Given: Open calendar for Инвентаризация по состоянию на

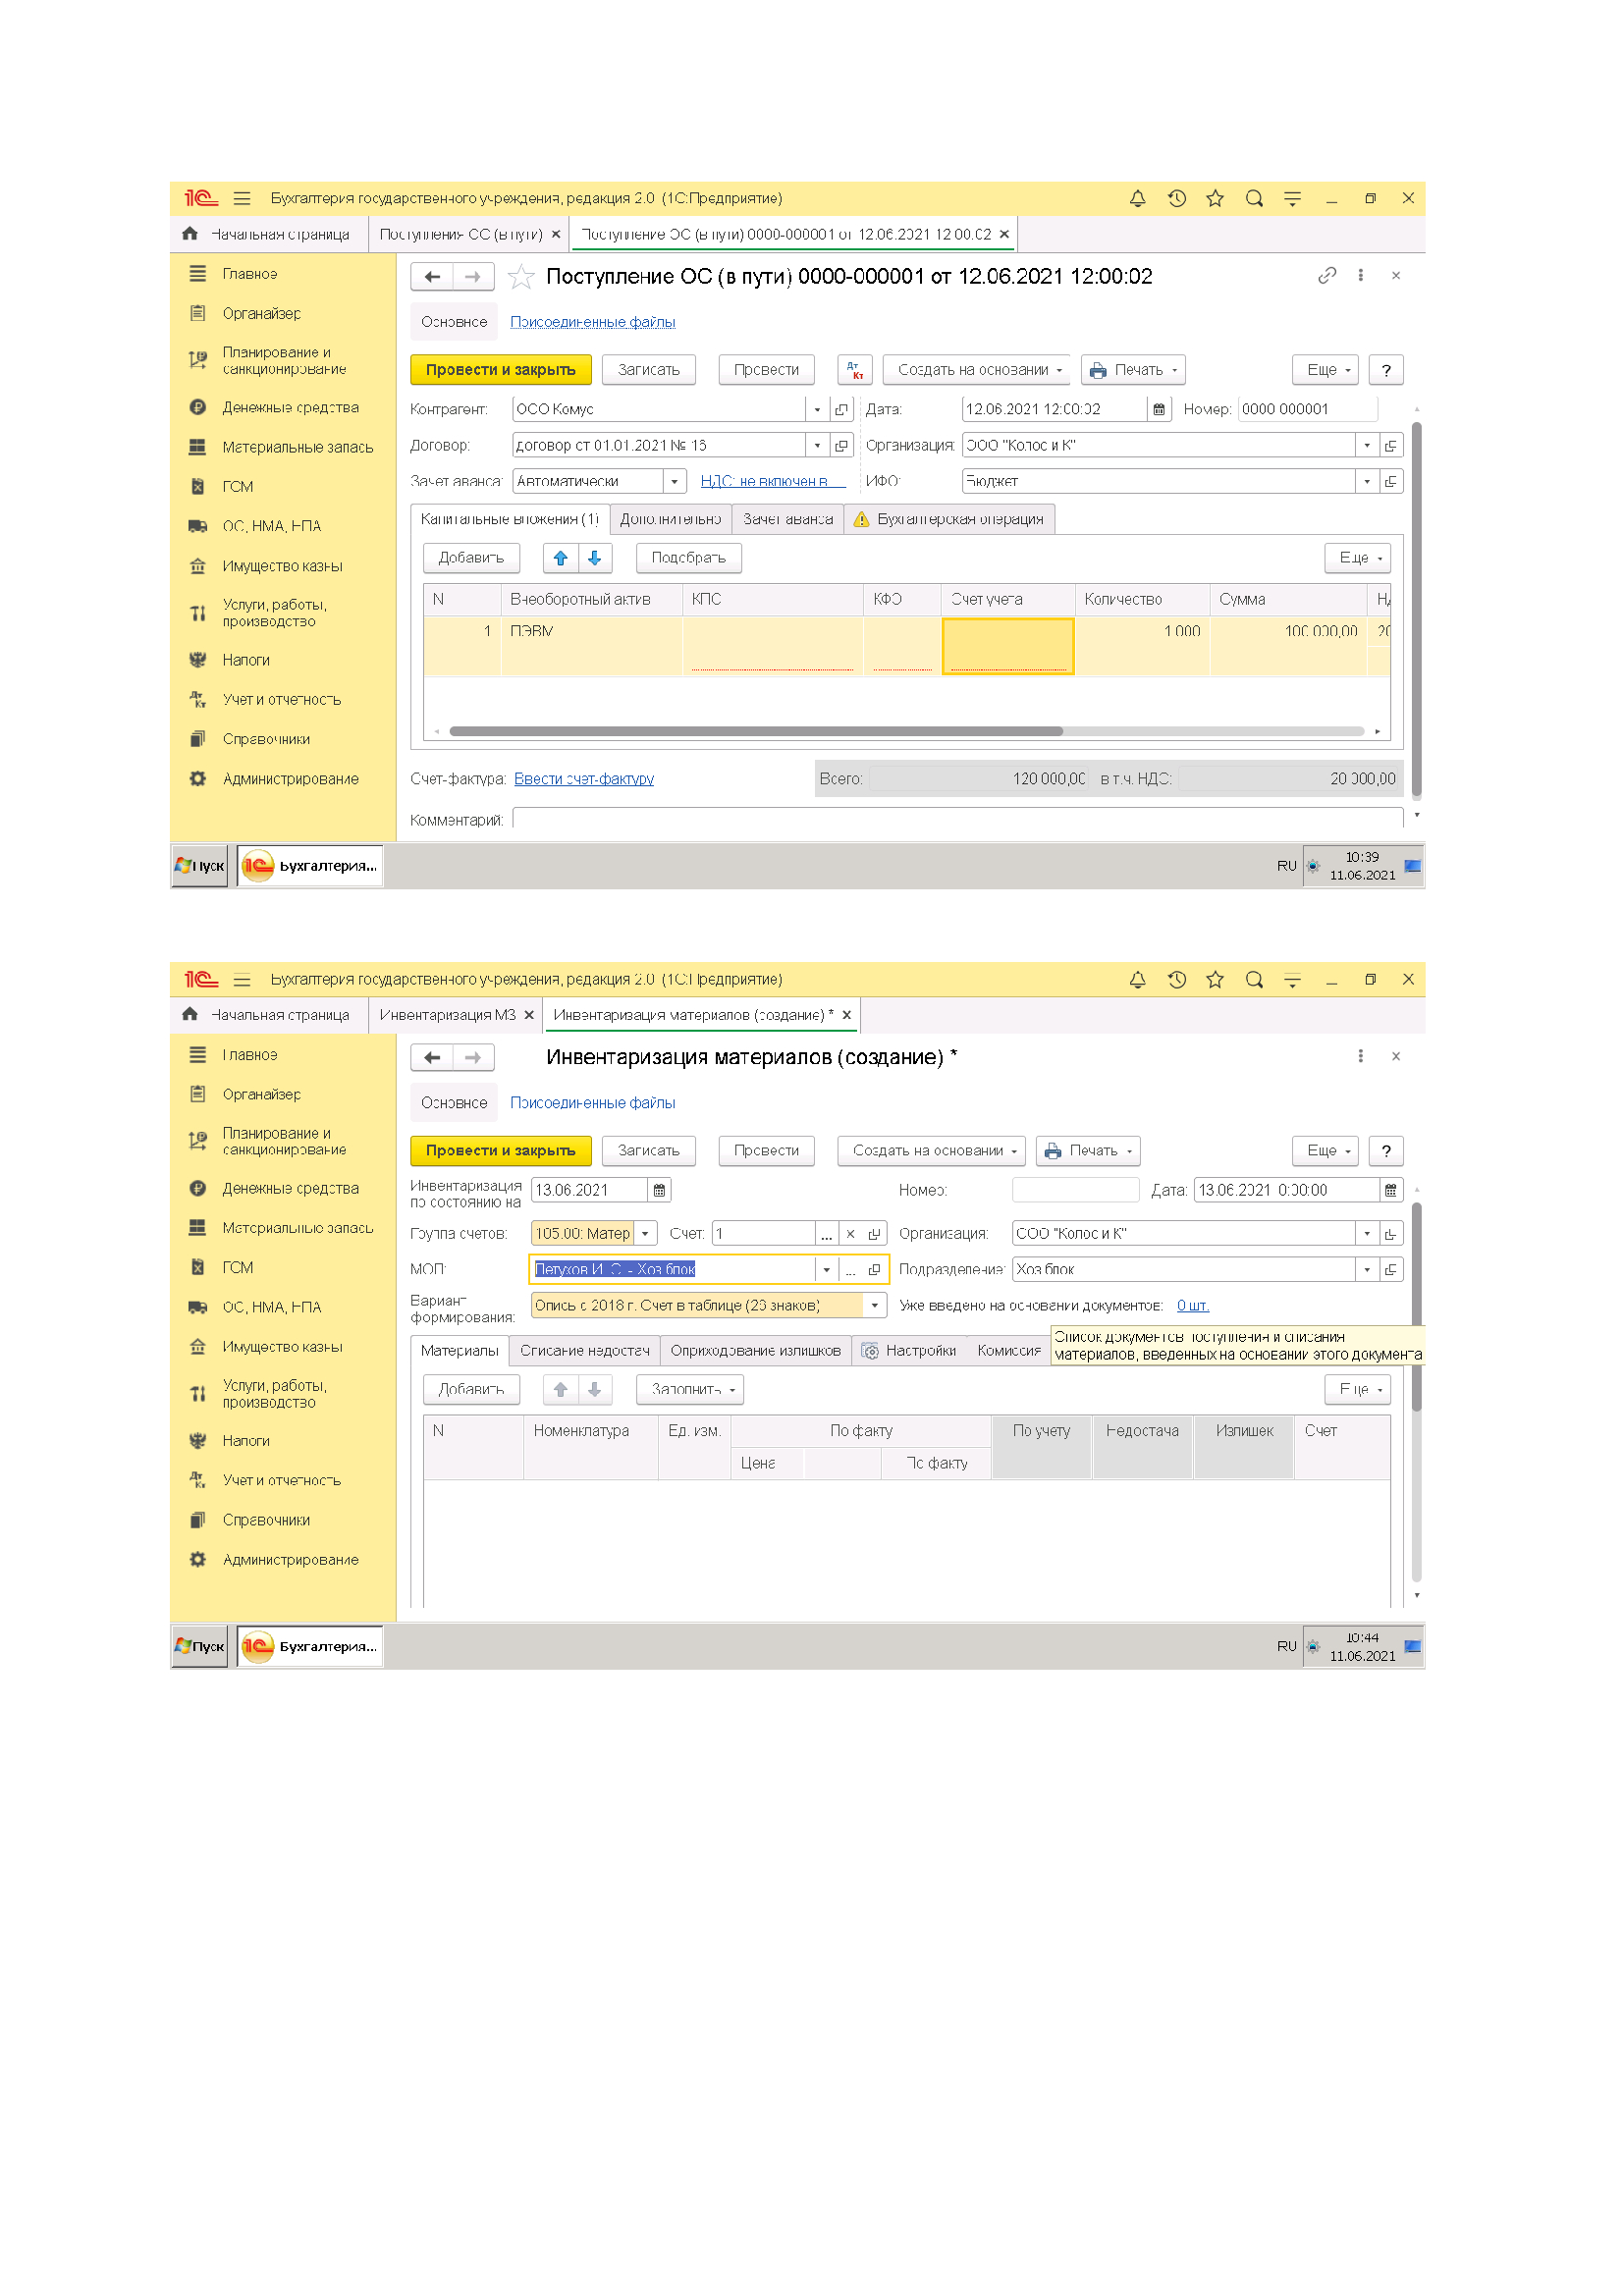Looking at the screenshot, I should click(x=659, y=1190).
